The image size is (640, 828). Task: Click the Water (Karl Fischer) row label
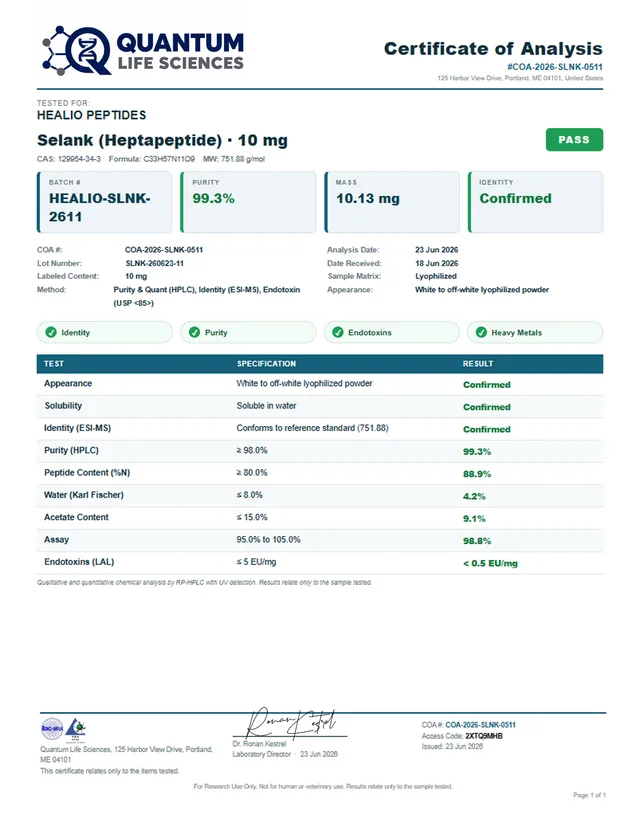(84, 495)
